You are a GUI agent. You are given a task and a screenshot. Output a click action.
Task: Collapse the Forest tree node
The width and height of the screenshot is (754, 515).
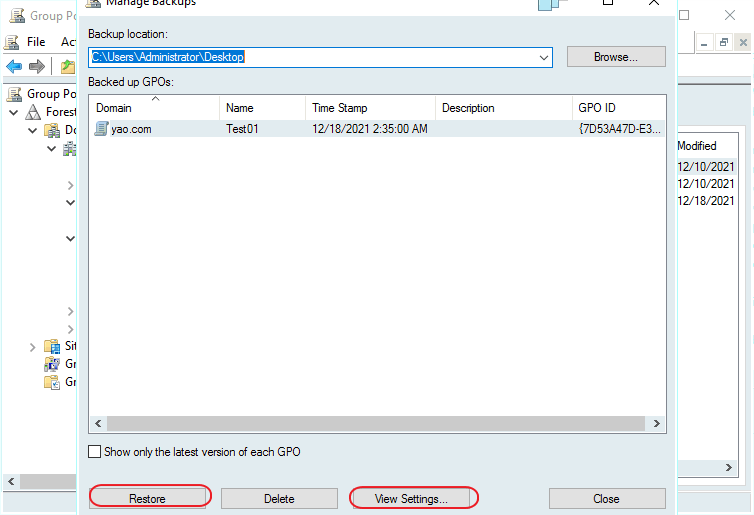pos(13,112)
